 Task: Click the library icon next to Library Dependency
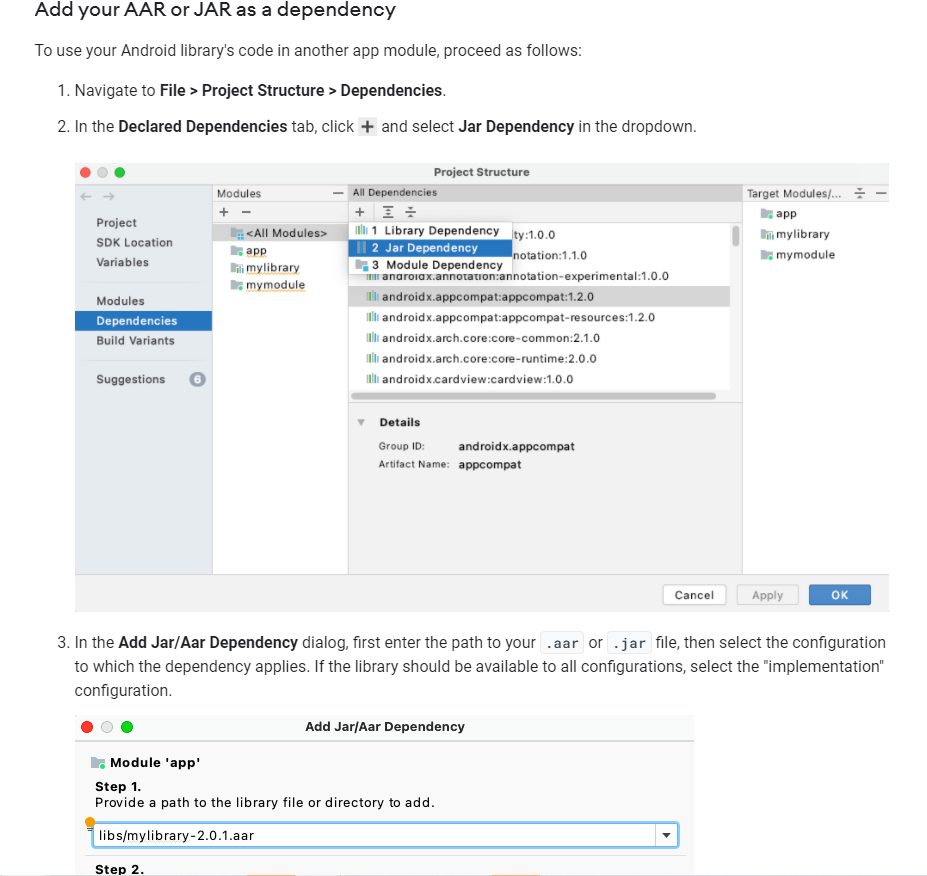pyautogui.click(x=362, y=229)
